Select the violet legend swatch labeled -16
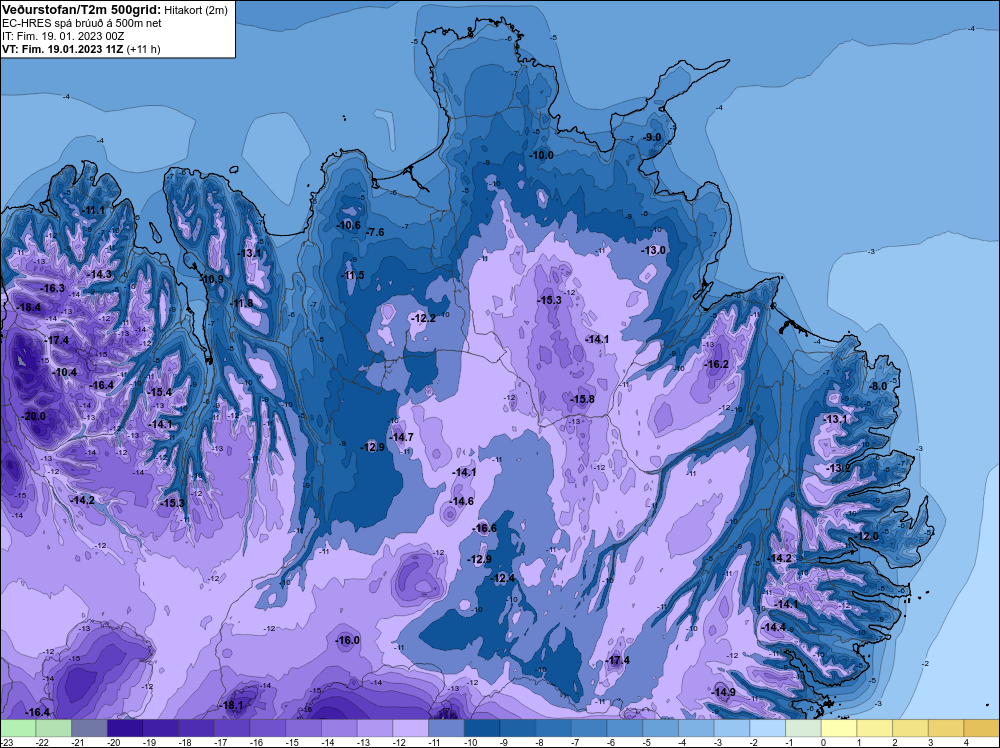 (x=268, y=728)
